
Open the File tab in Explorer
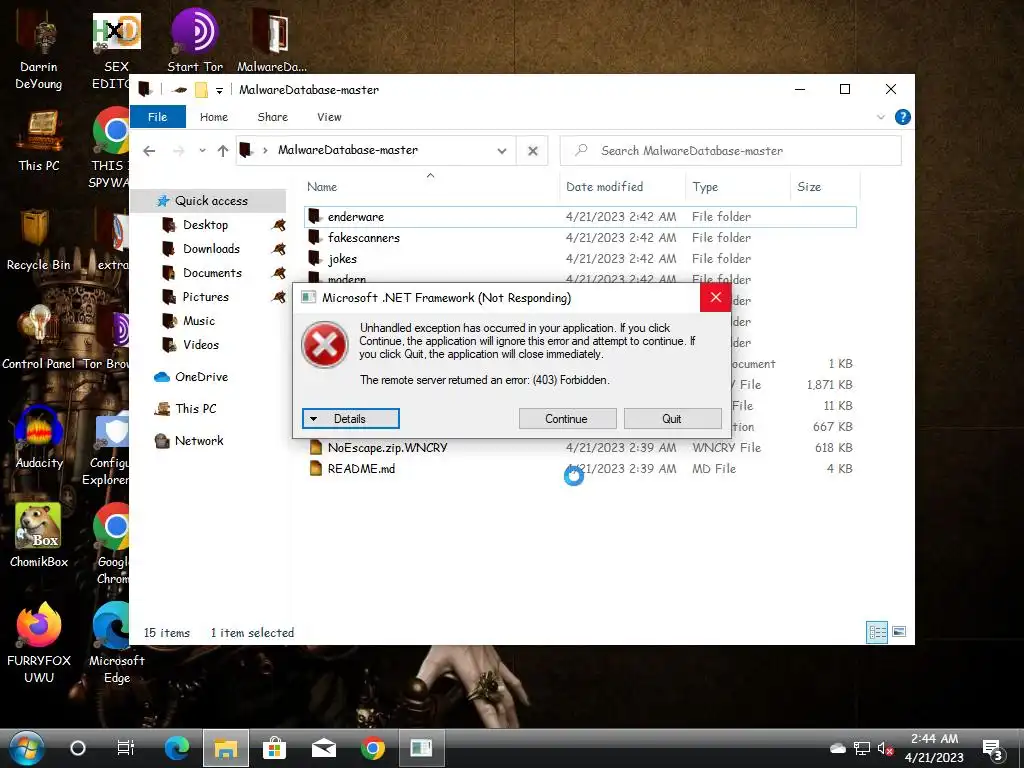[x=157, y=117]
